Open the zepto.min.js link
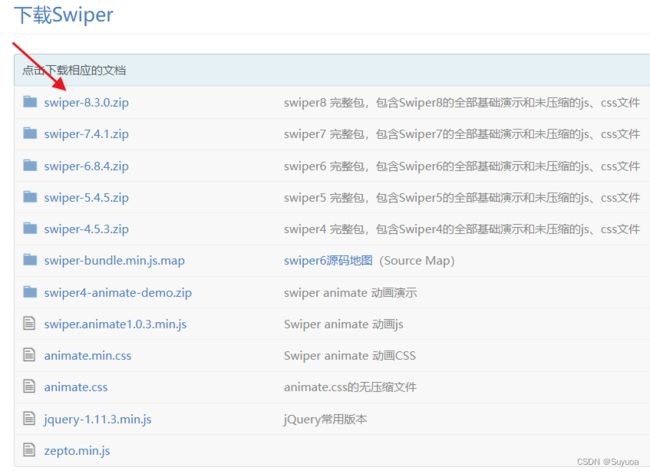Screen dimensions: 650x474 (x=77, y=451)
